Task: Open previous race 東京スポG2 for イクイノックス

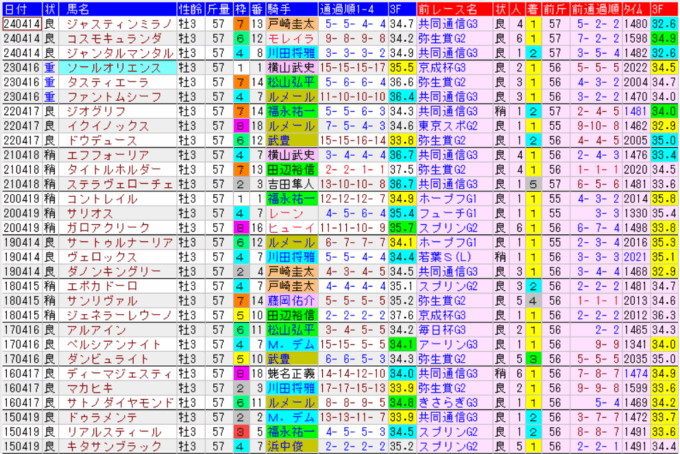Action: (x=448, y=126)
